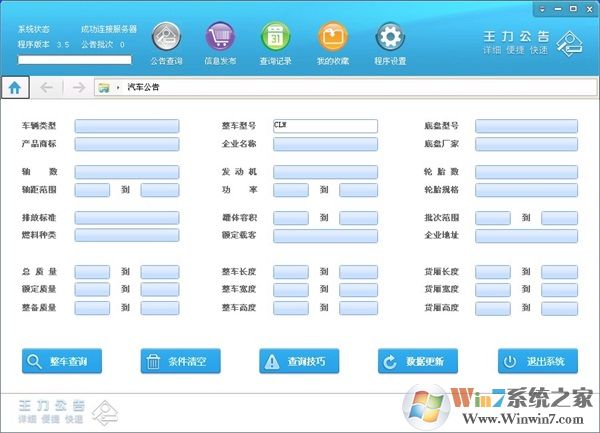Focus the 功率 start field
This screenshot has height=433, width=600.
[291, 190]
